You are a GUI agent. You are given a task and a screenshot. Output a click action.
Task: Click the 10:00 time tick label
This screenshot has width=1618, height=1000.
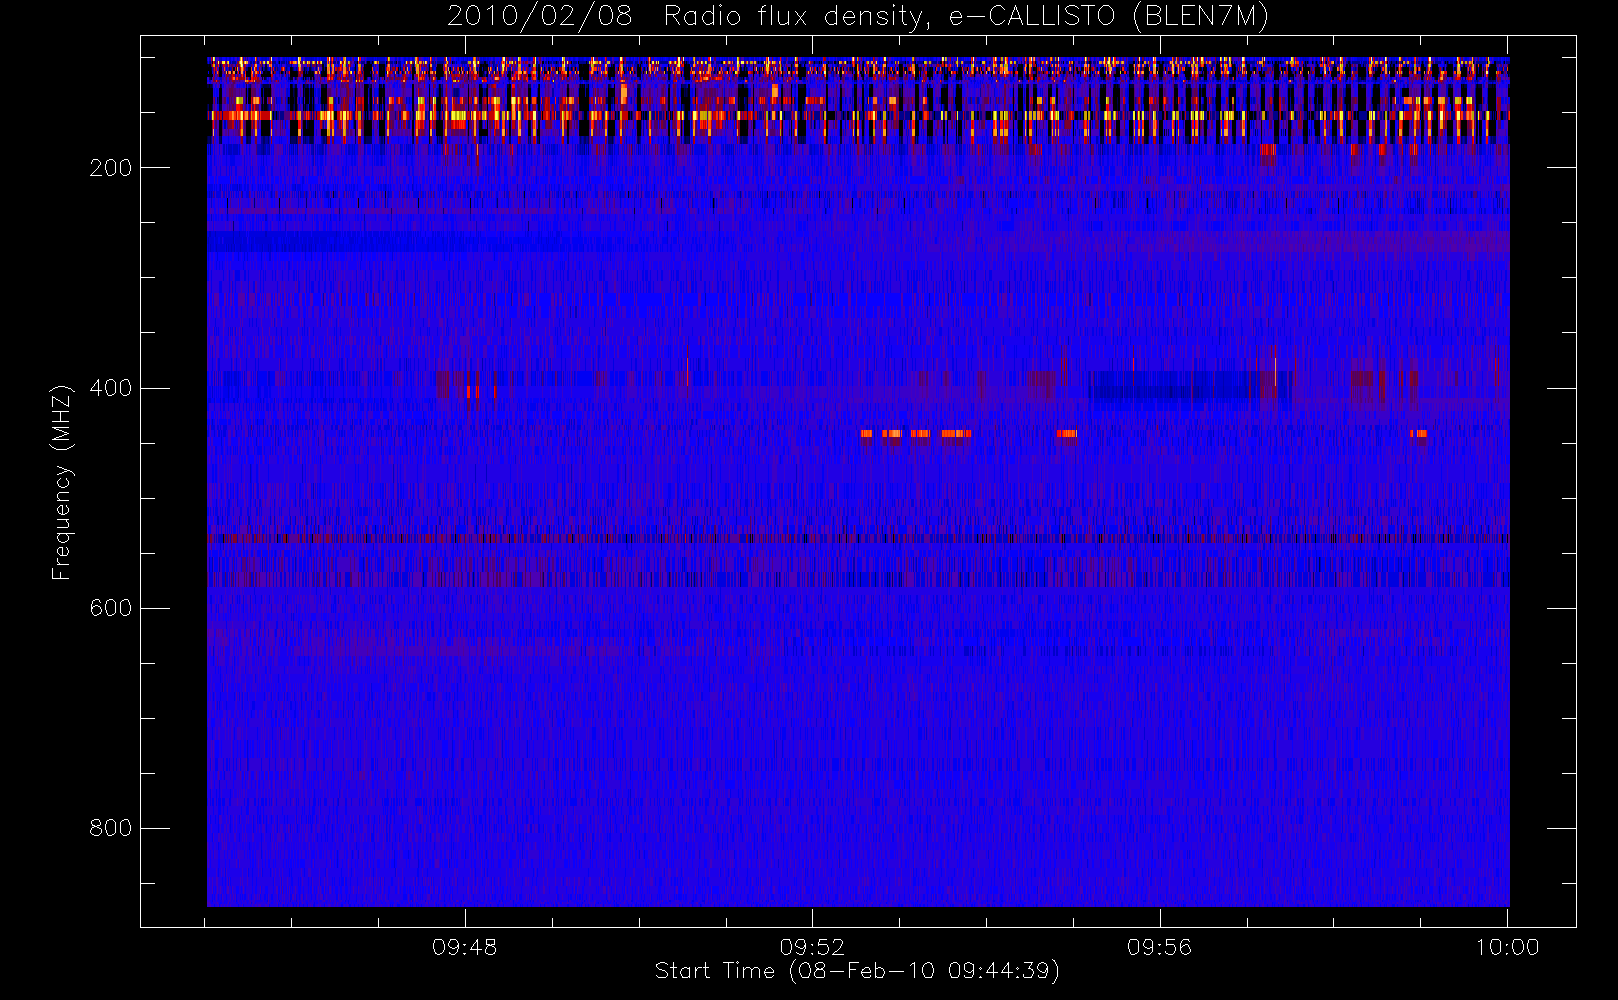(1507, 947)
